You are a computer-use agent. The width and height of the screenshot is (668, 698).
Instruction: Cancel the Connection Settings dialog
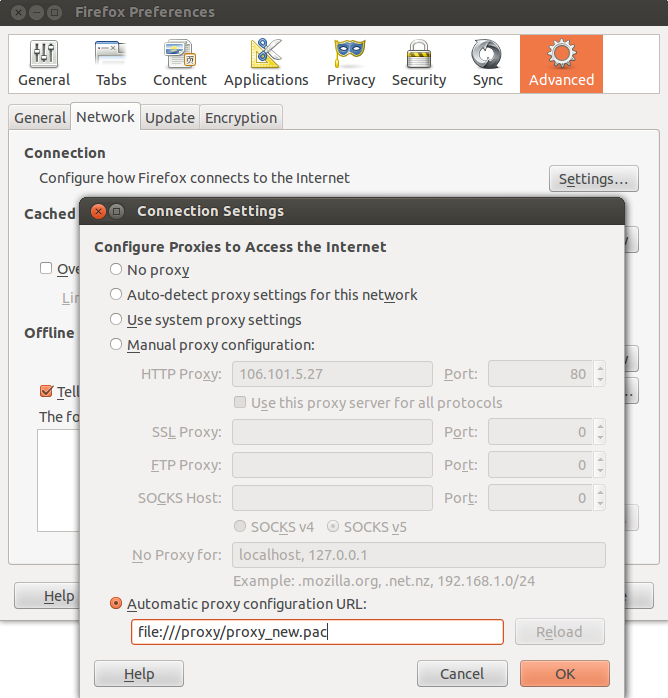point(462,674)
